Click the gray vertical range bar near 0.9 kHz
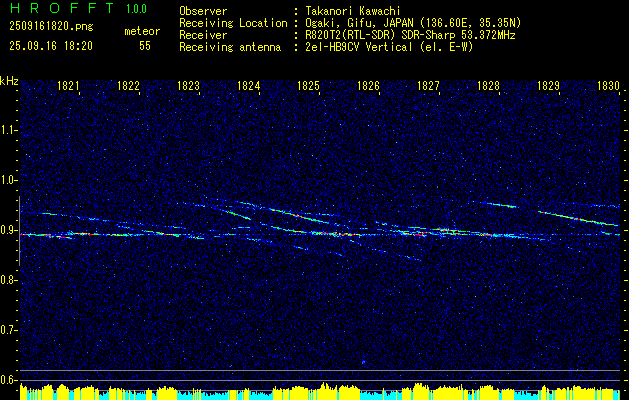 [19, 231]
